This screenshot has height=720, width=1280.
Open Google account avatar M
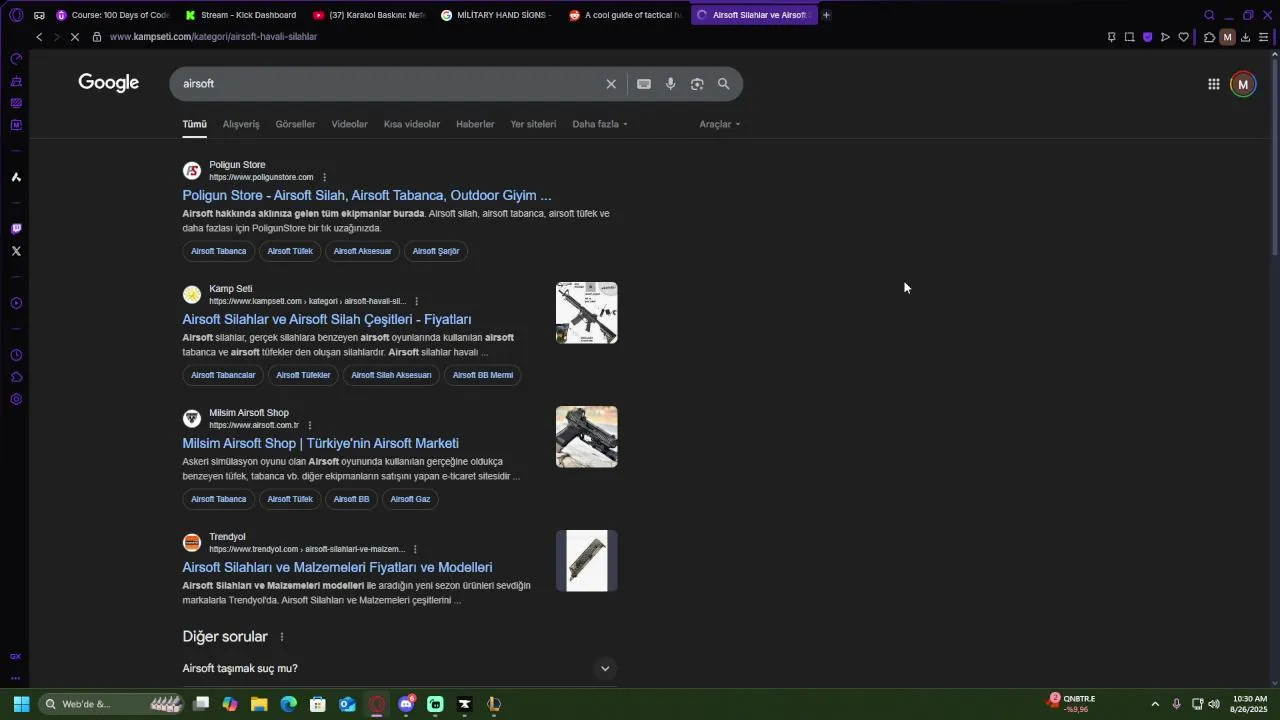coord(1243,84)
